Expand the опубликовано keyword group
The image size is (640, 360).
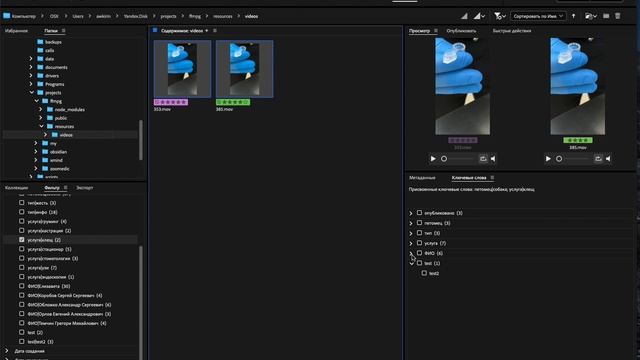[x=411, y=213]
